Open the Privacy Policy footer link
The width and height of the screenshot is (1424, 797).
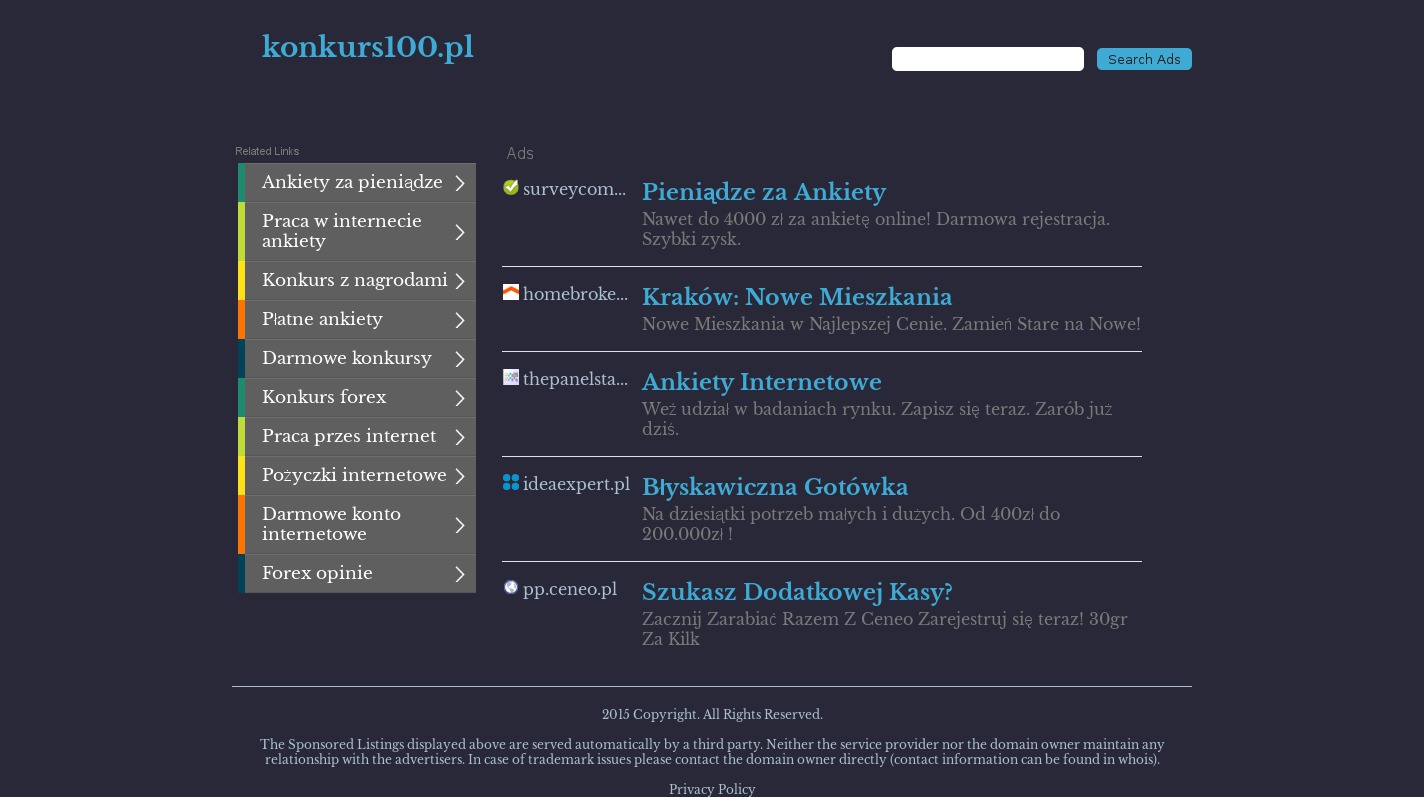pyautogui.click(x=712, y=789)
